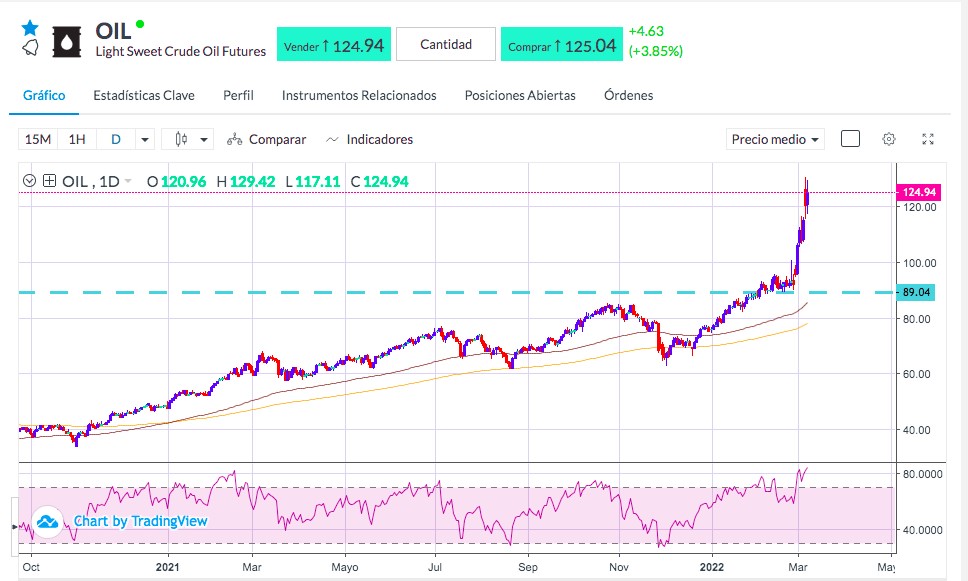968x581 pixels.
Task: Click the Cantidad quantity field
Action: [x=446, y=44]
